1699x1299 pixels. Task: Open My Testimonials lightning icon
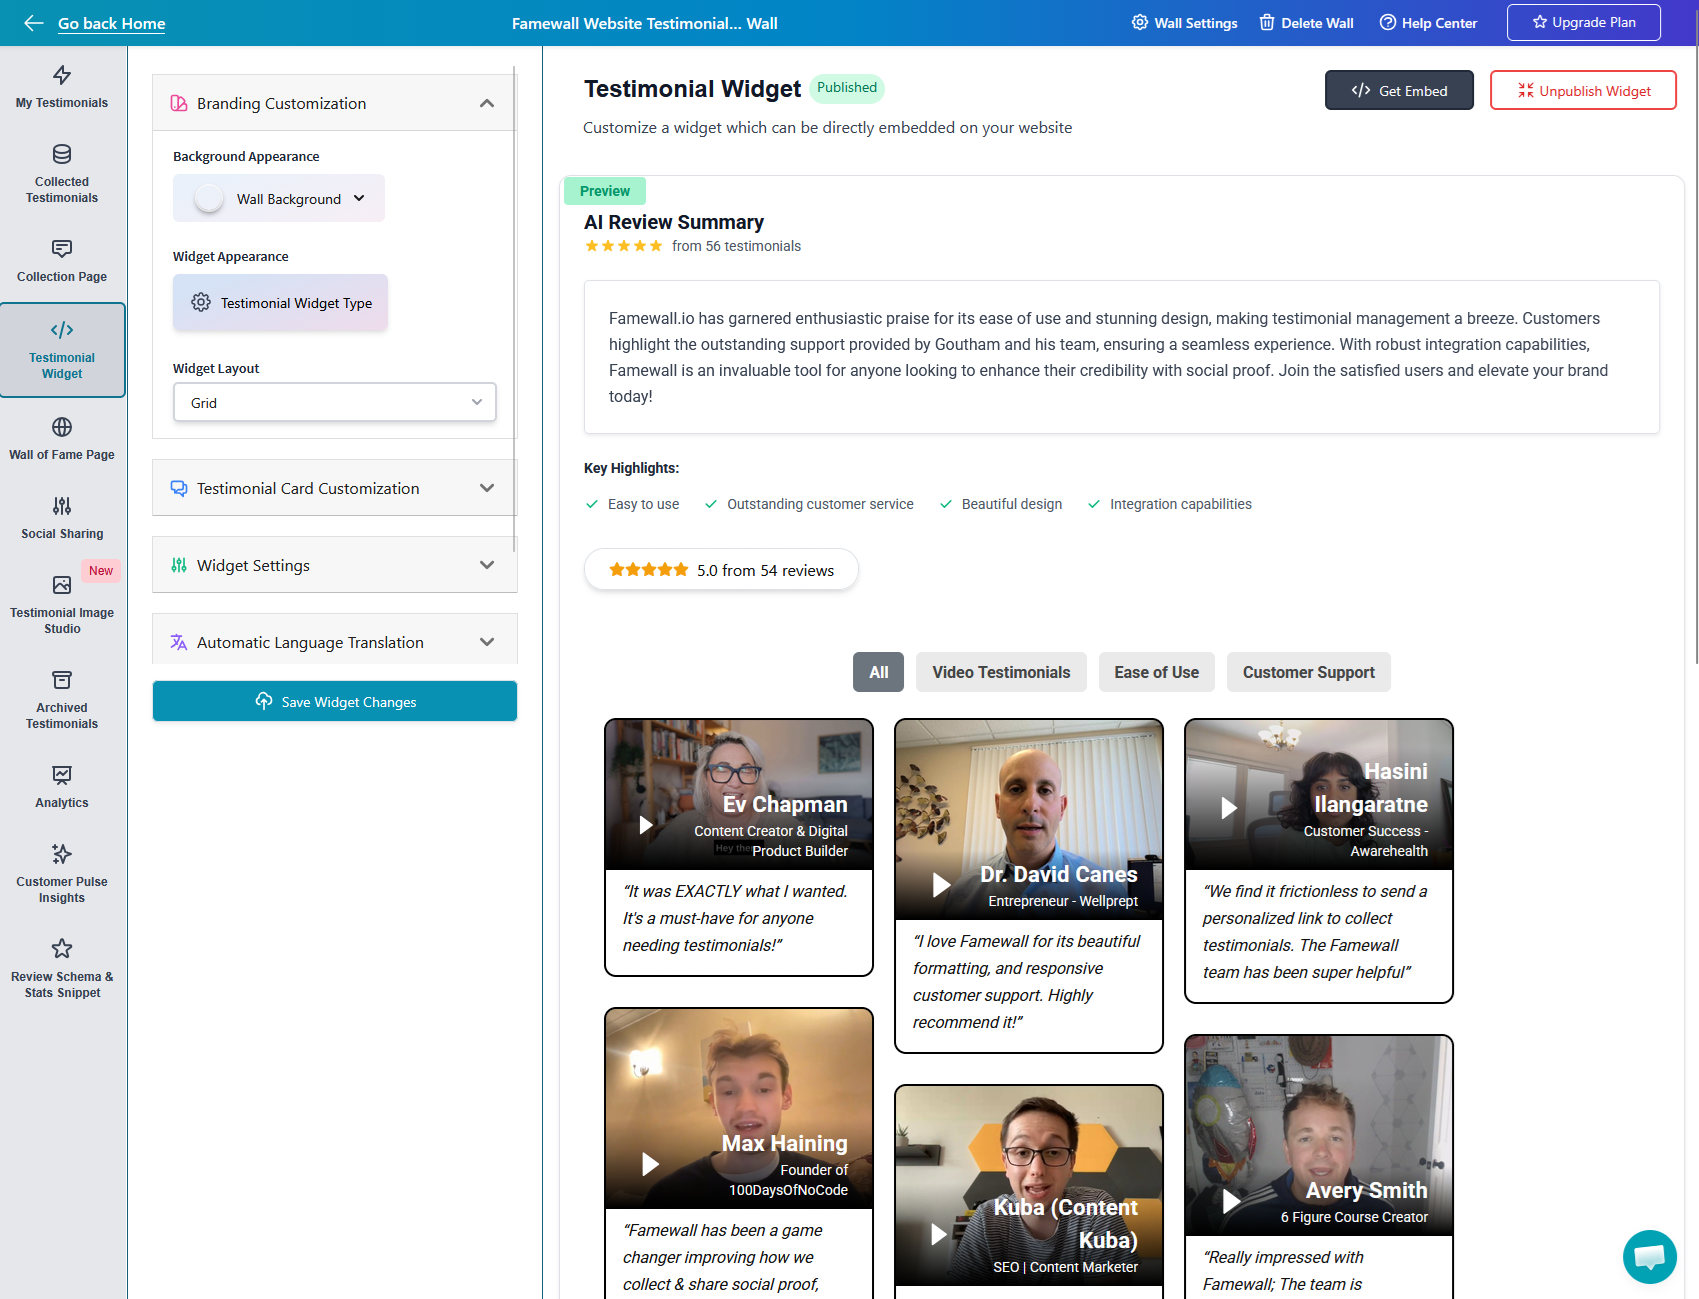pyautogui.click(x=62, y=75)
